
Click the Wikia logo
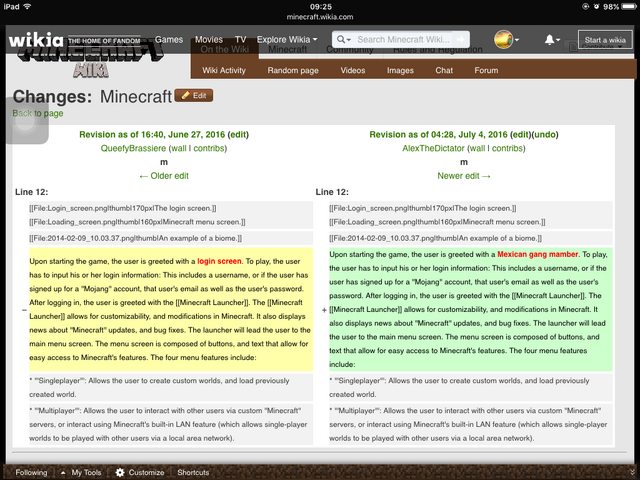(36, 40)
